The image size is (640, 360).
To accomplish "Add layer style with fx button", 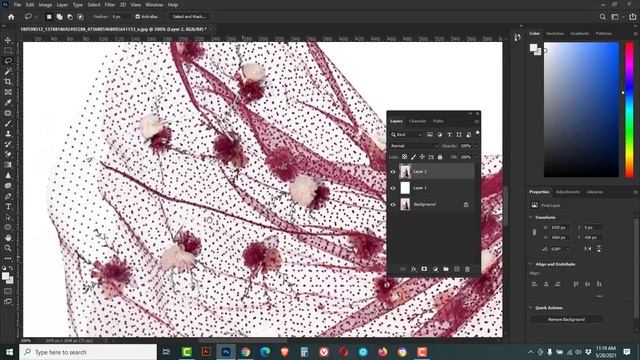I will coord(414,269).
